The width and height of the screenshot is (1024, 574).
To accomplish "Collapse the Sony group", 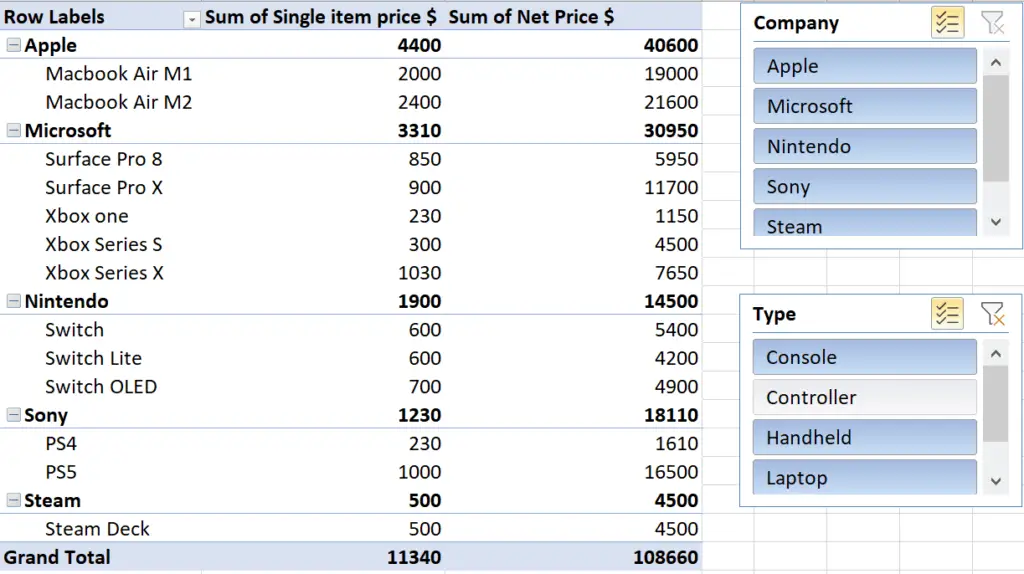I will (x=13, y=415).
